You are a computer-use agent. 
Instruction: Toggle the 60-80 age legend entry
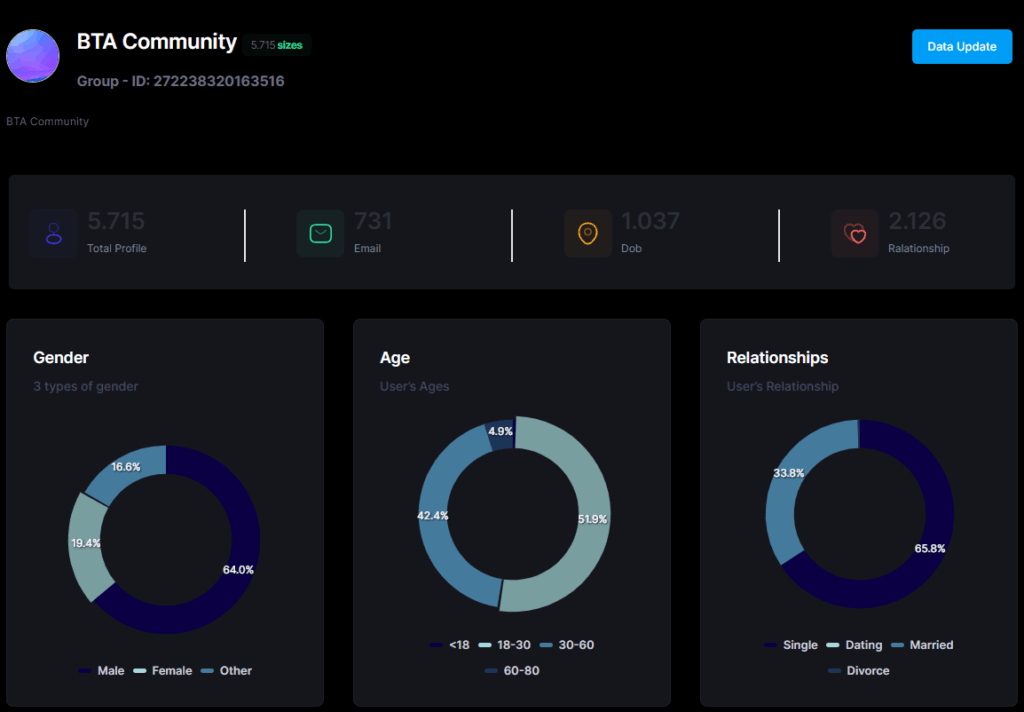click(512, 671)
